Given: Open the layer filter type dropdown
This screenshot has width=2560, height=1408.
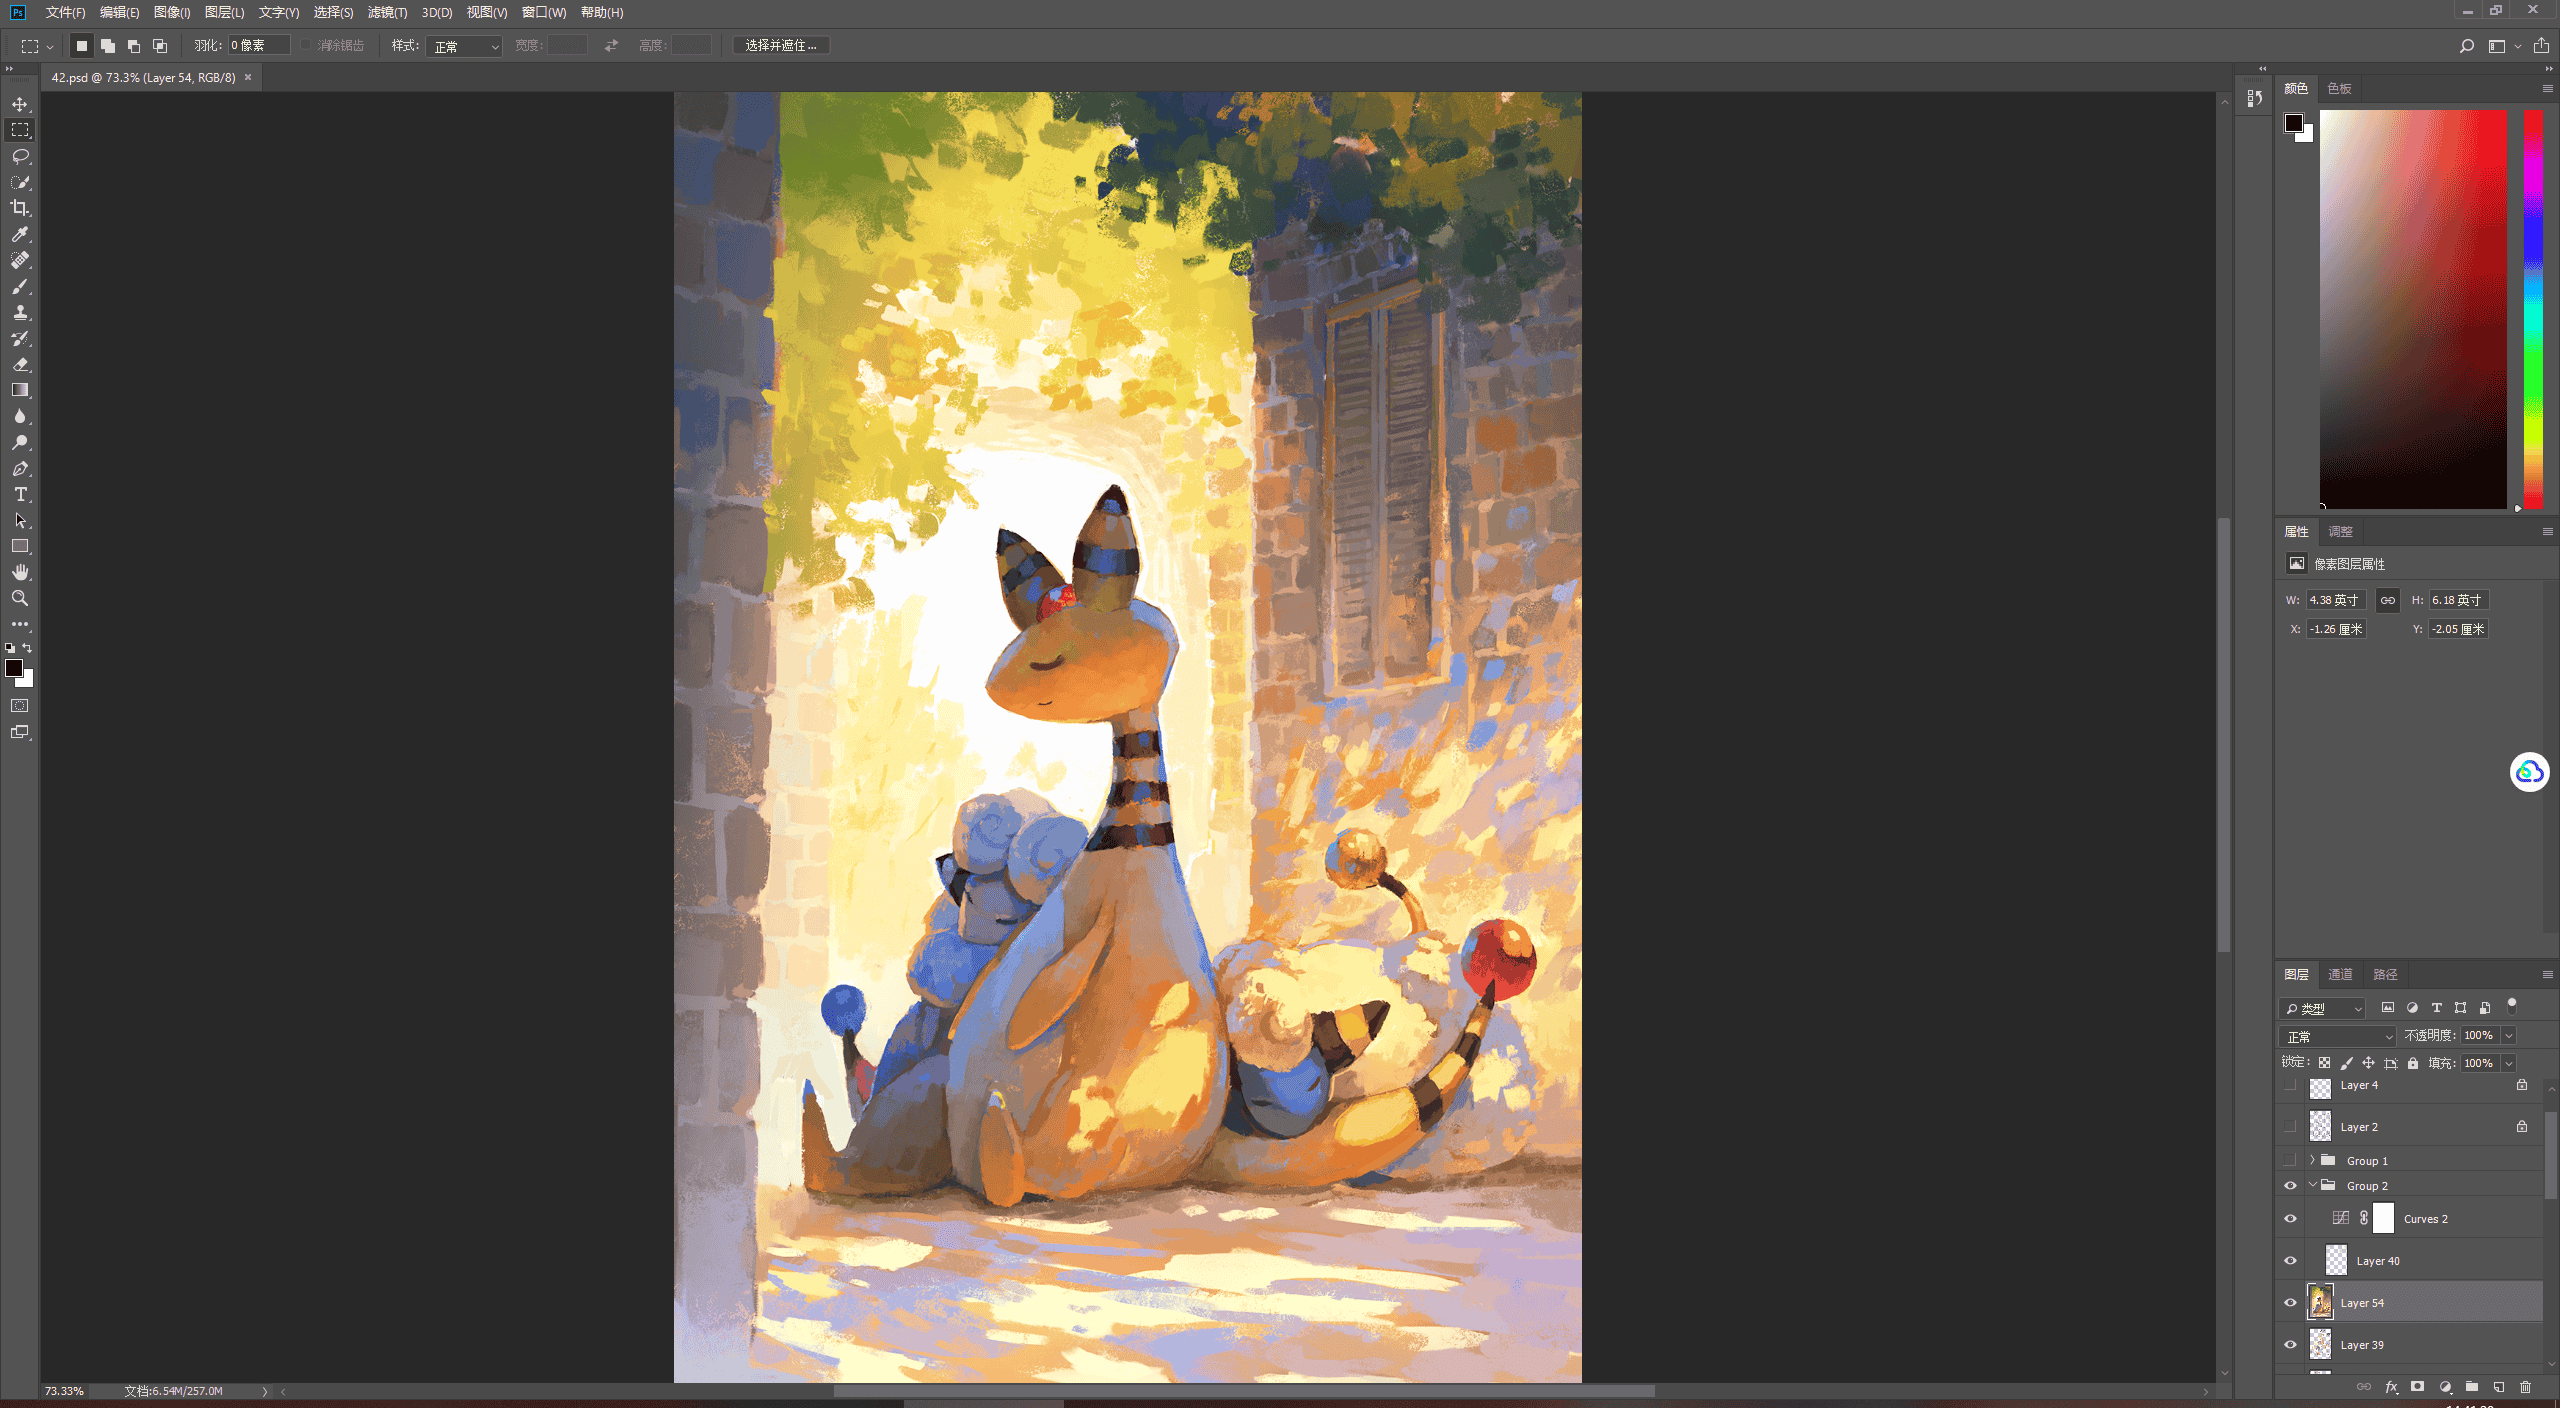Looking at the screenshot, I should click(x=2322, y=1008).
